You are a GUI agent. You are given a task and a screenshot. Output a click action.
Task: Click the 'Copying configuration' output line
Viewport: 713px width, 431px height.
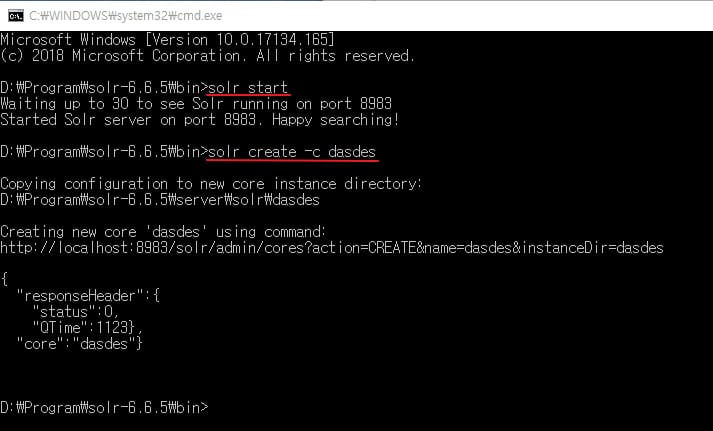point(211,183)
